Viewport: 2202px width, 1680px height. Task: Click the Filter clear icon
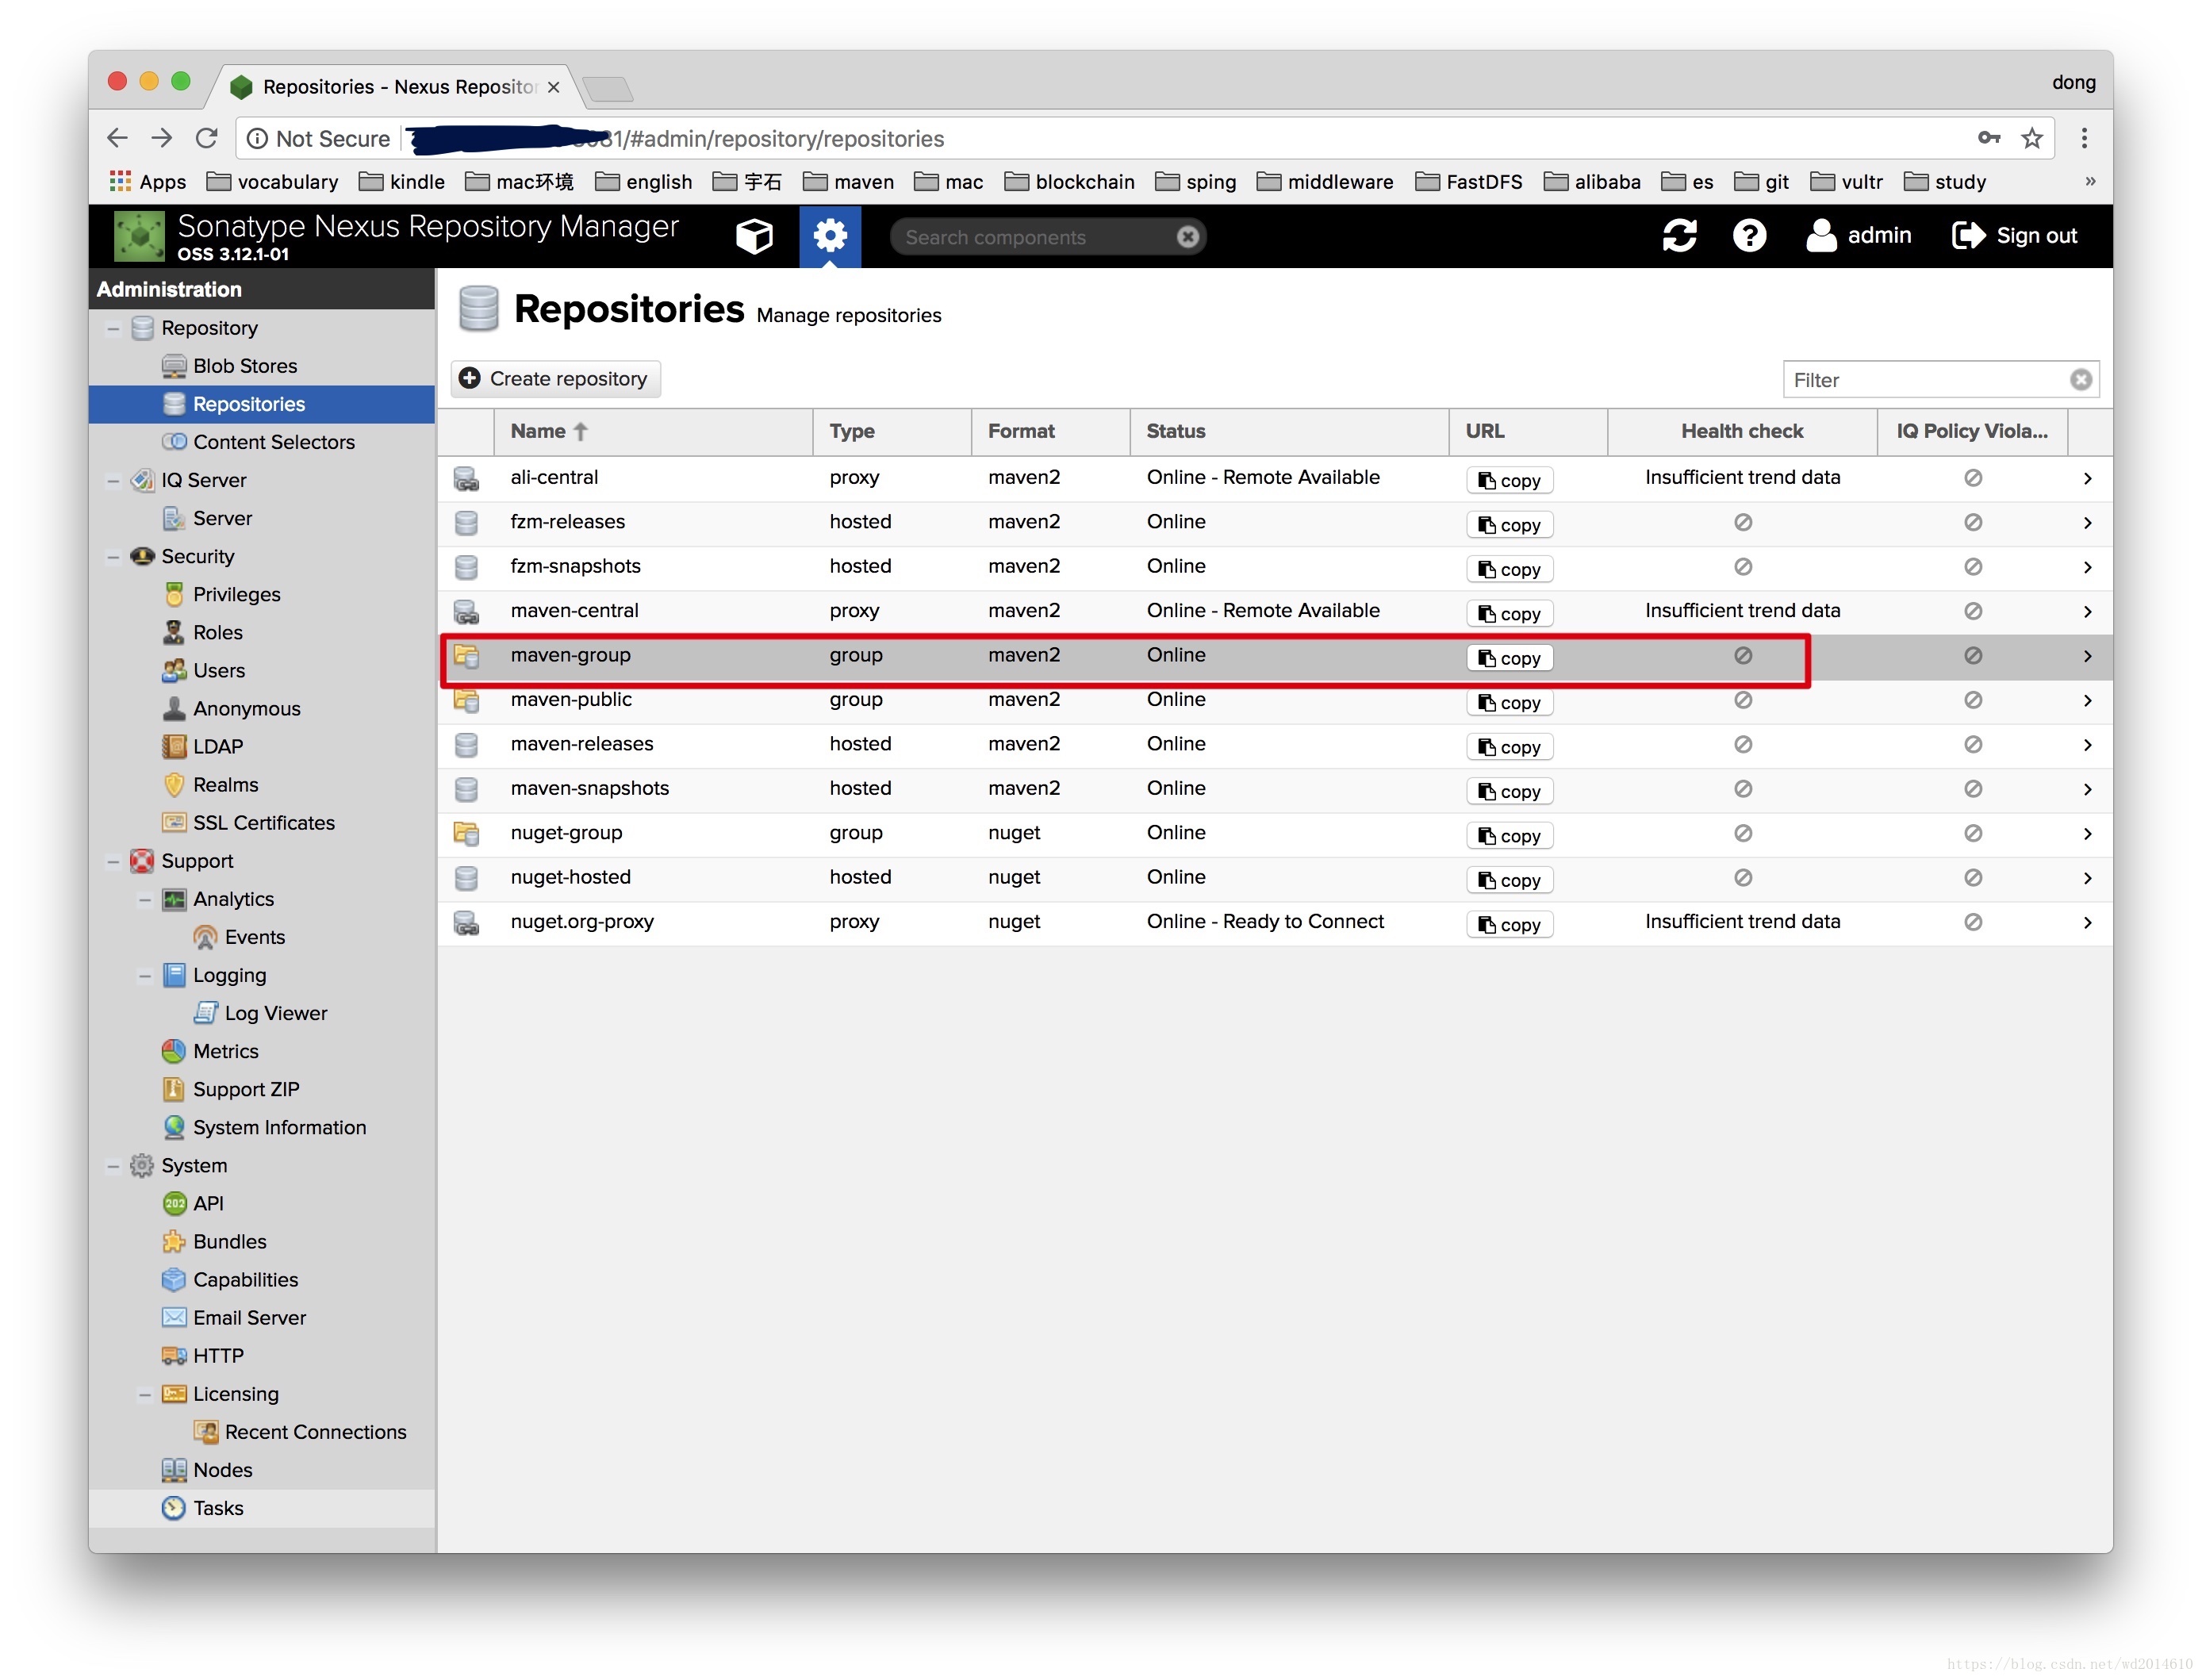pos(2080,380)
